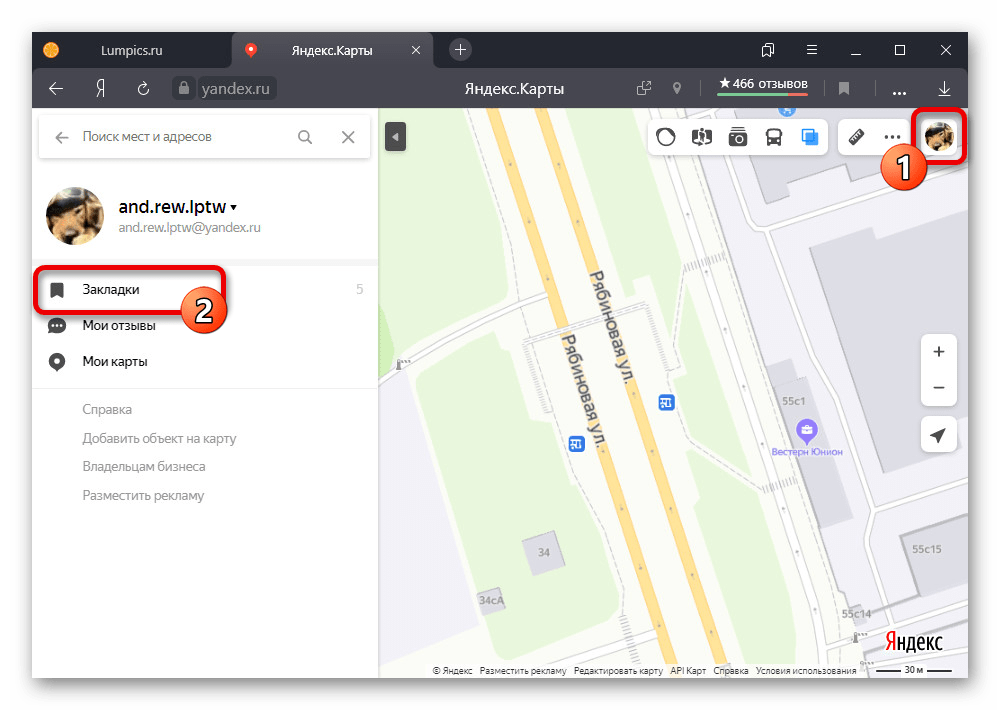The width and height of the screenshot is (1000, 710).
Task: Open the map tools three-dots menu
Action: (892, 137)
